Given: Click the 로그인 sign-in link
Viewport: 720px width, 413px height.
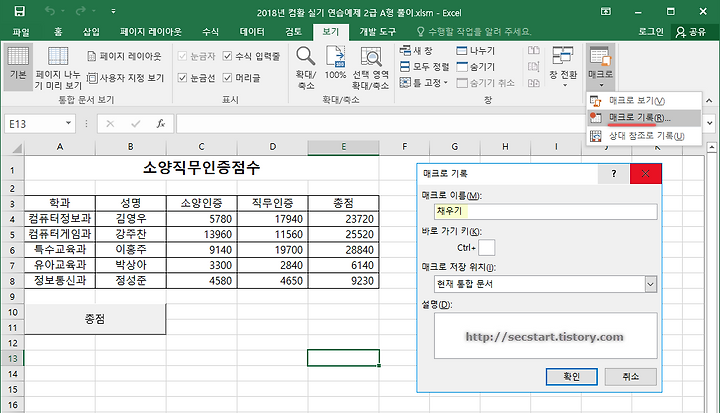Looking at the screenshot, I should (651, 32).
